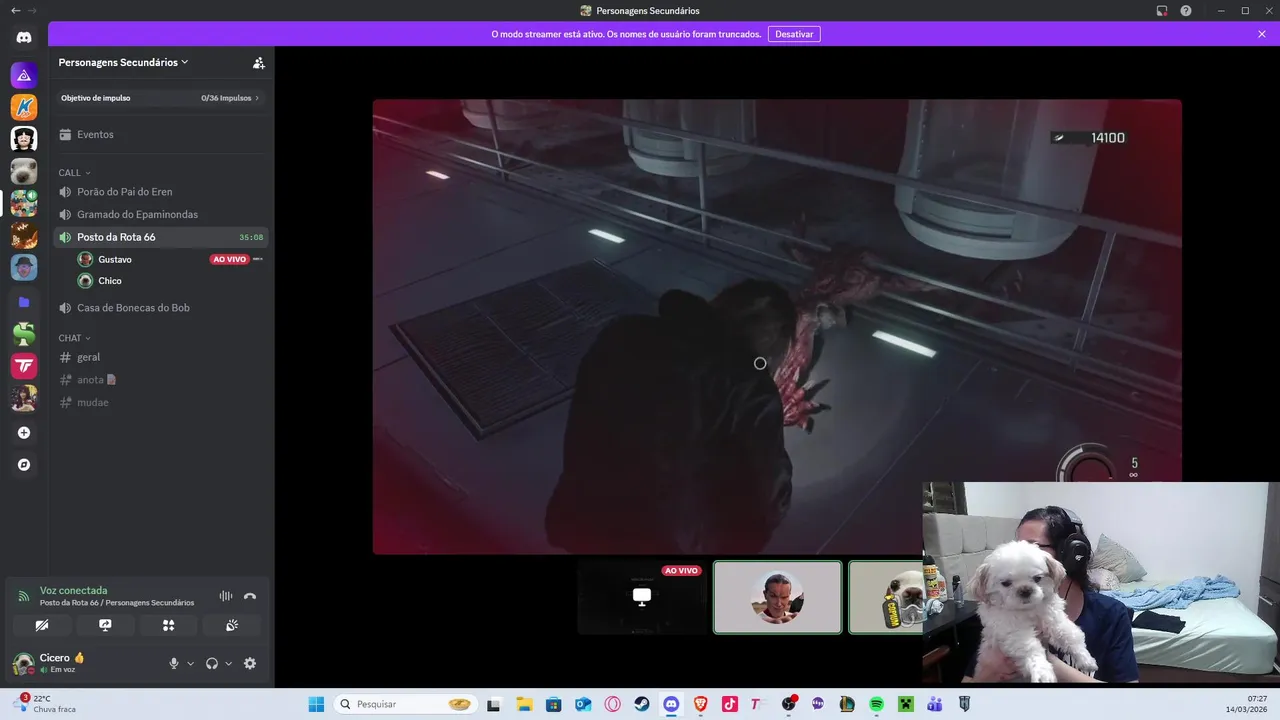Open Outlook from the taskbar
This screenshot has height=720, width=1280.
pos(583,704)
